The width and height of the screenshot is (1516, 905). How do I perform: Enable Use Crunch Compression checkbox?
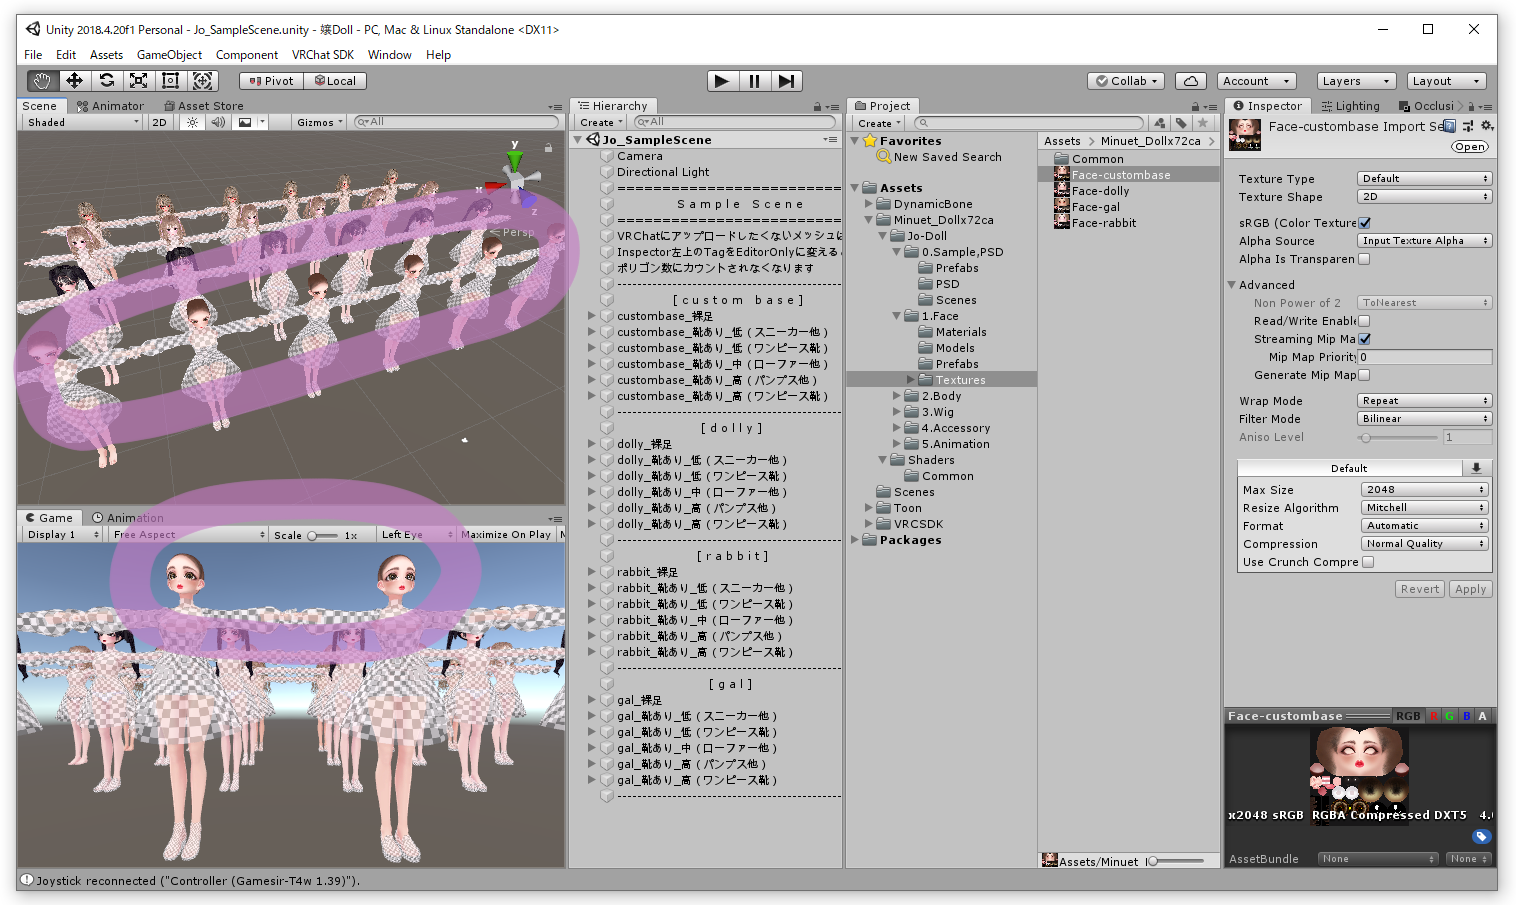1368,562
